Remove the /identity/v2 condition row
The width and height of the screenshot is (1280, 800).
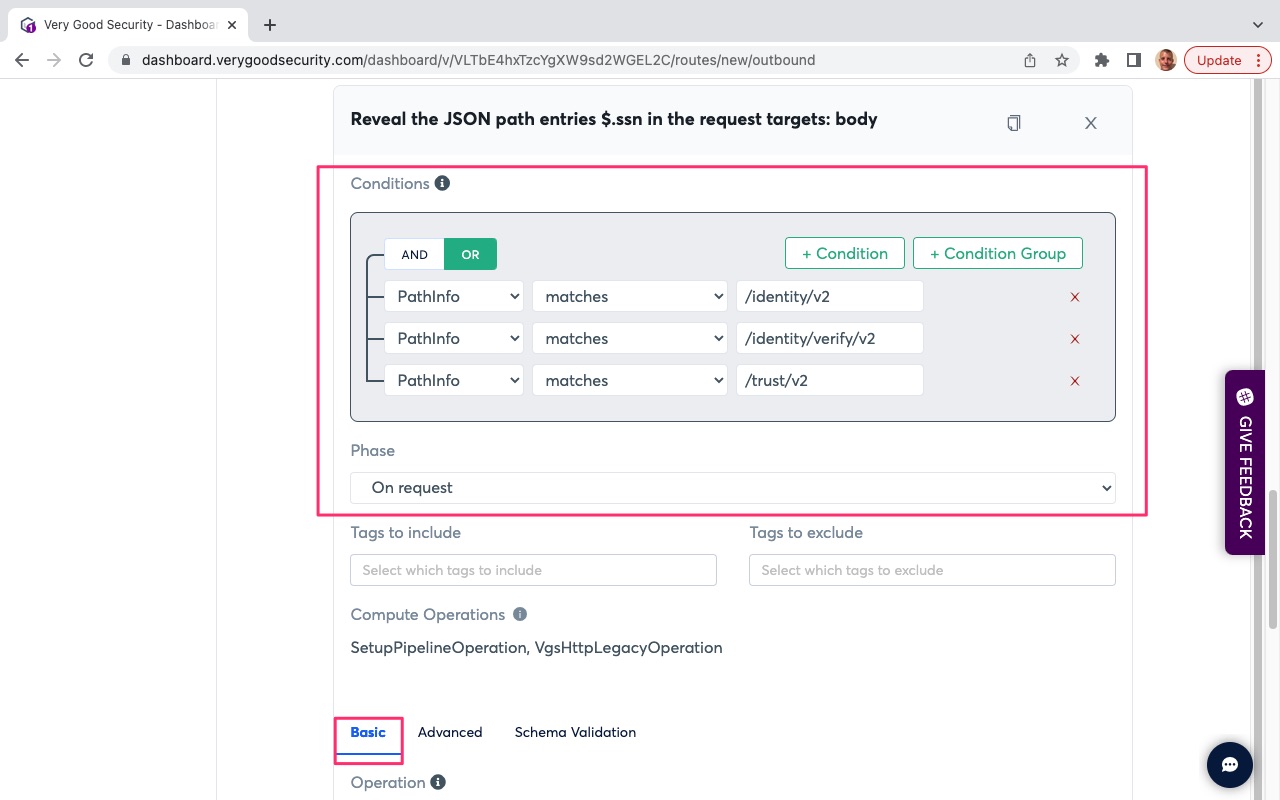tap(1075, 297)
